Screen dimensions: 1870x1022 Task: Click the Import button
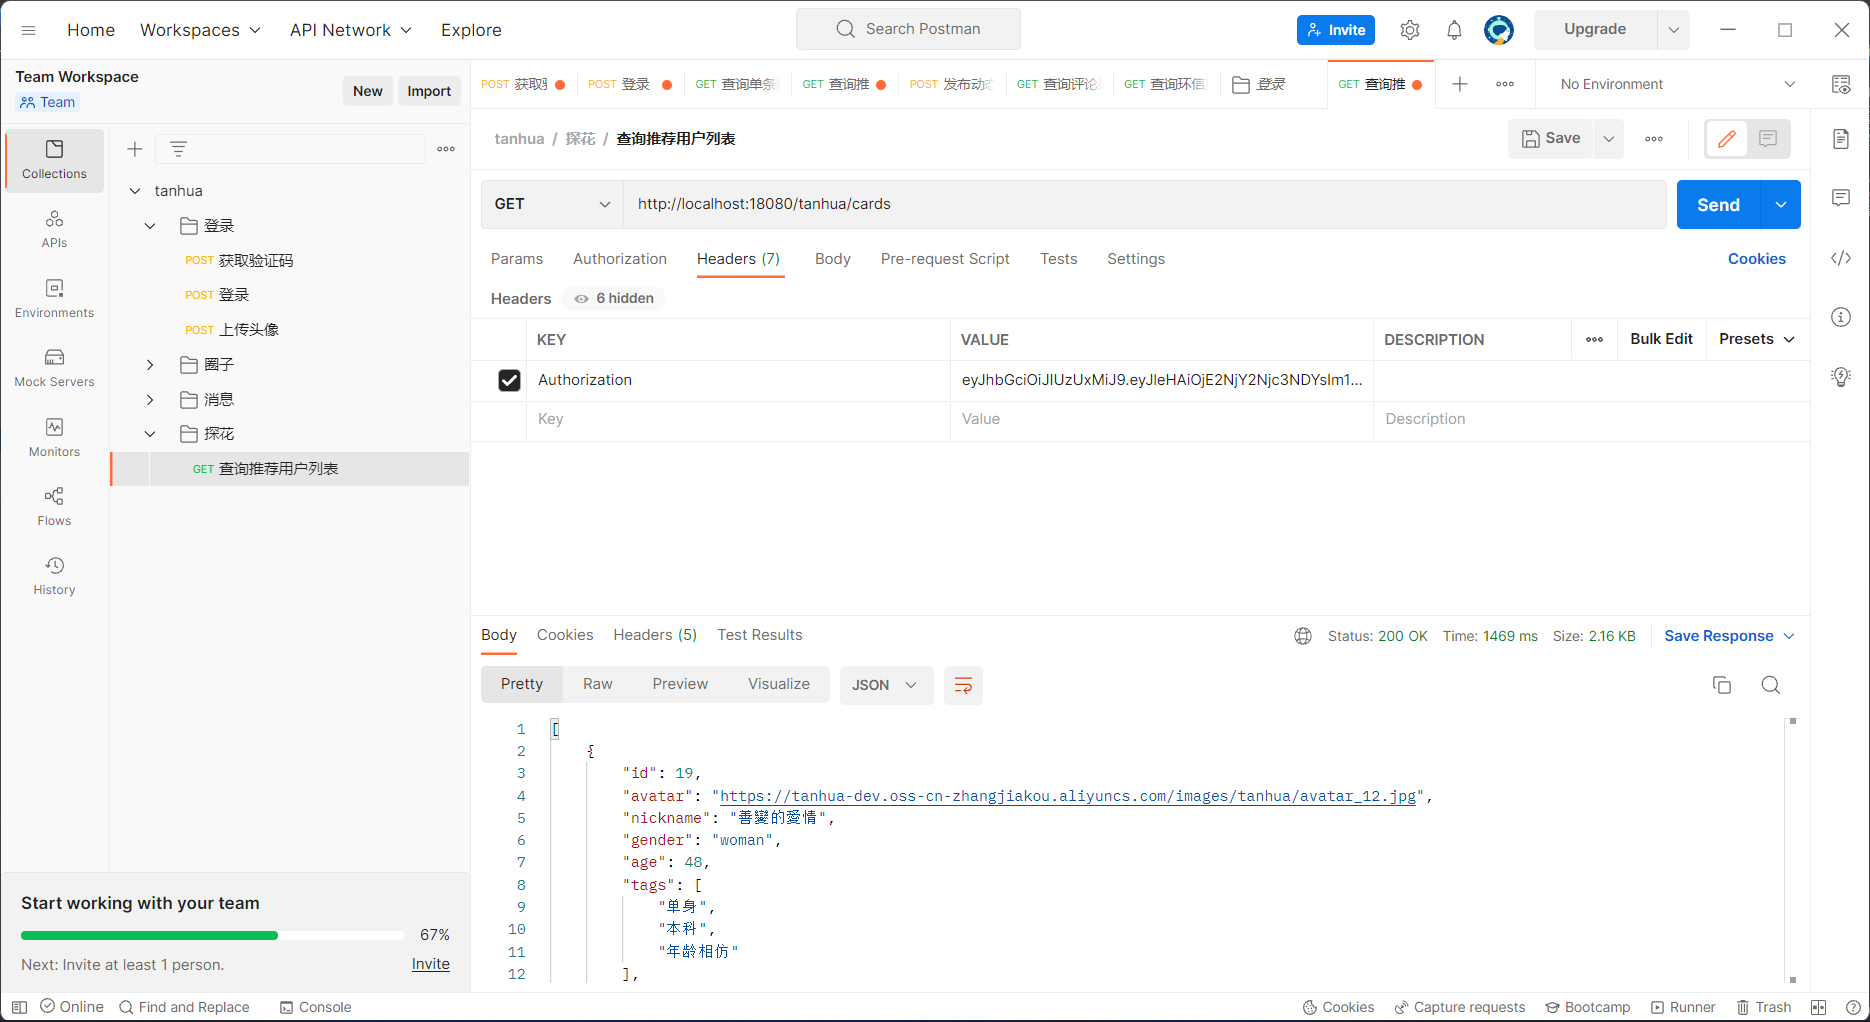[x=429, y=91]
